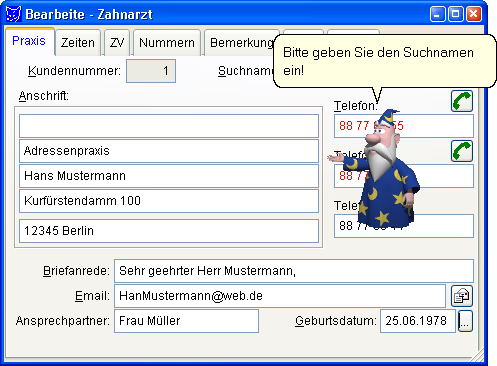Minimize the Bearbeite - Zahnarzt window
Screen dimensions: 497x366
click(437, 14)
